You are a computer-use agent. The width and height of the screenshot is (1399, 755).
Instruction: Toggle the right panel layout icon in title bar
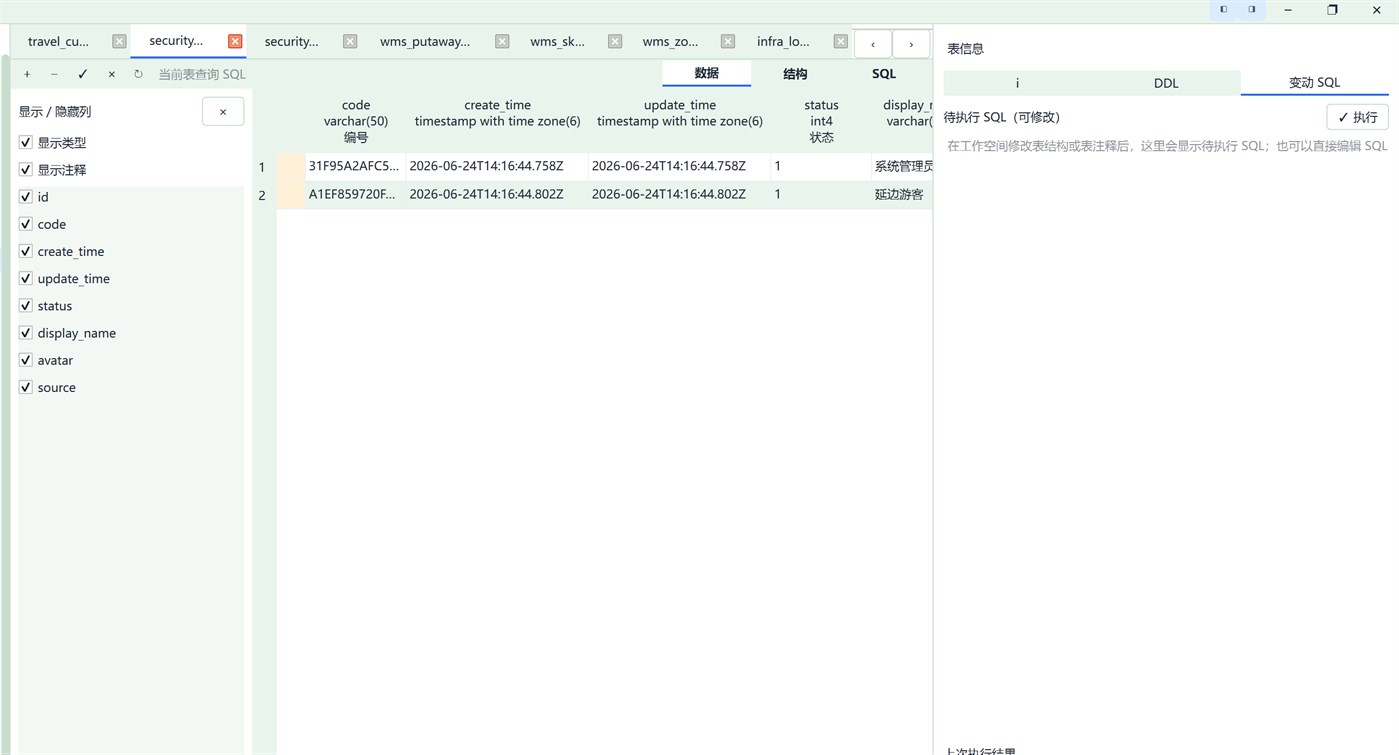point(1252,9)
